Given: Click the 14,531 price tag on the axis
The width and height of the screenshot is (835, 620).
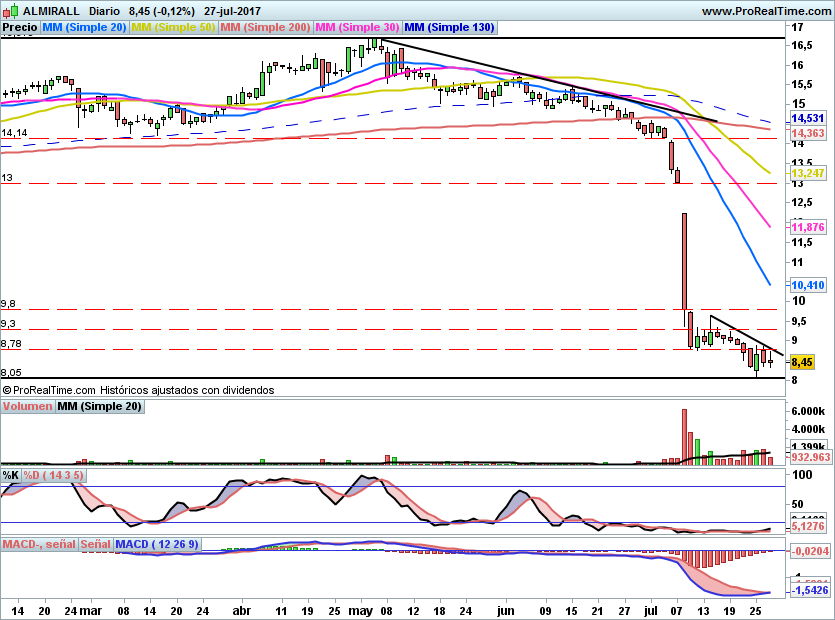Looking at the screenshot, I should [808, 118].
